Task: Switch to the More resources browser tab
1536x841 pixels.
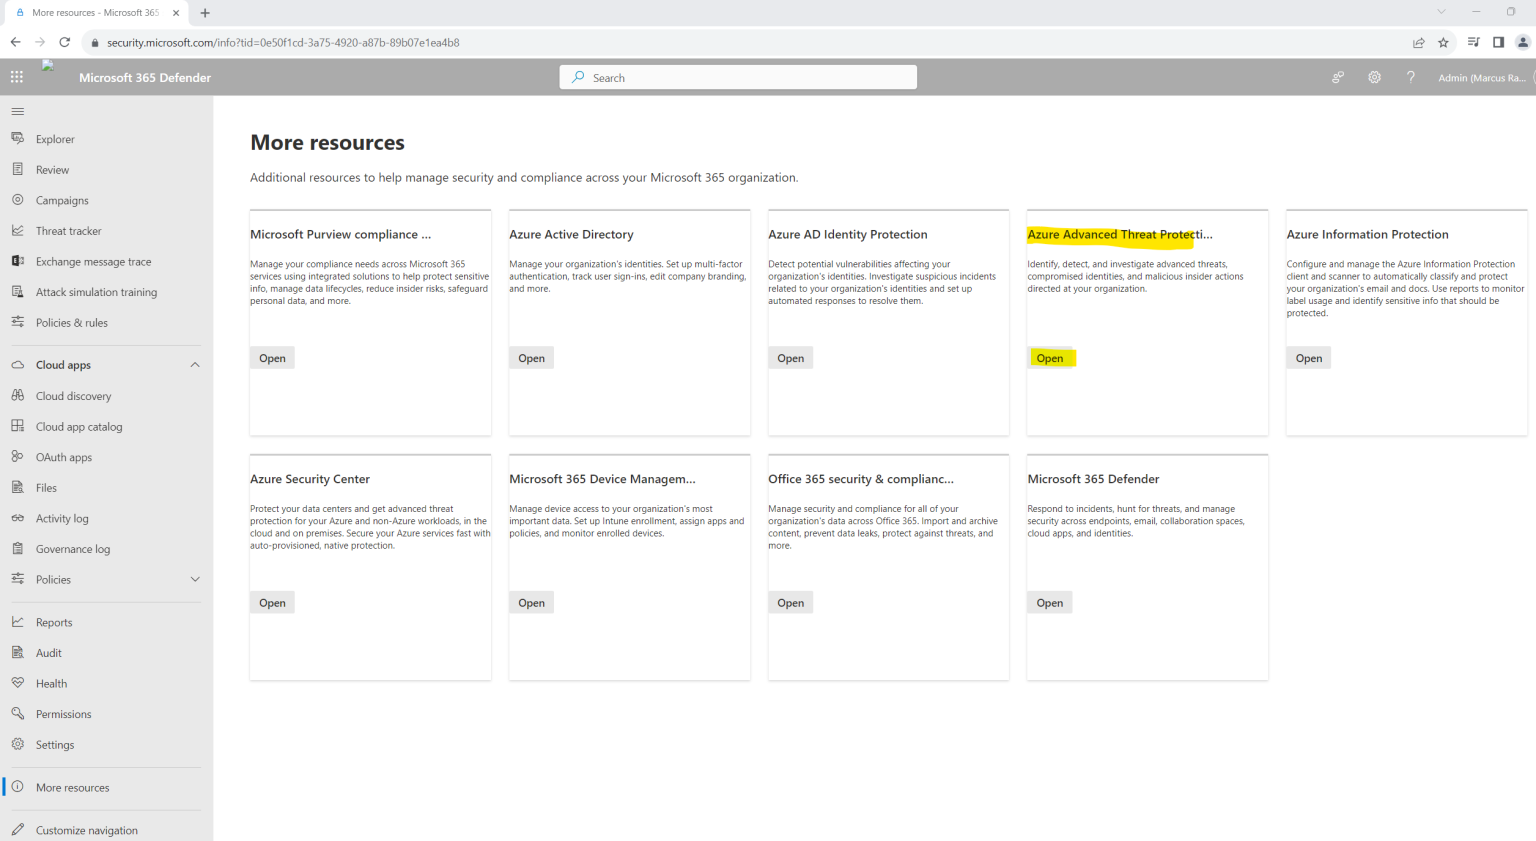Action: 90,13
